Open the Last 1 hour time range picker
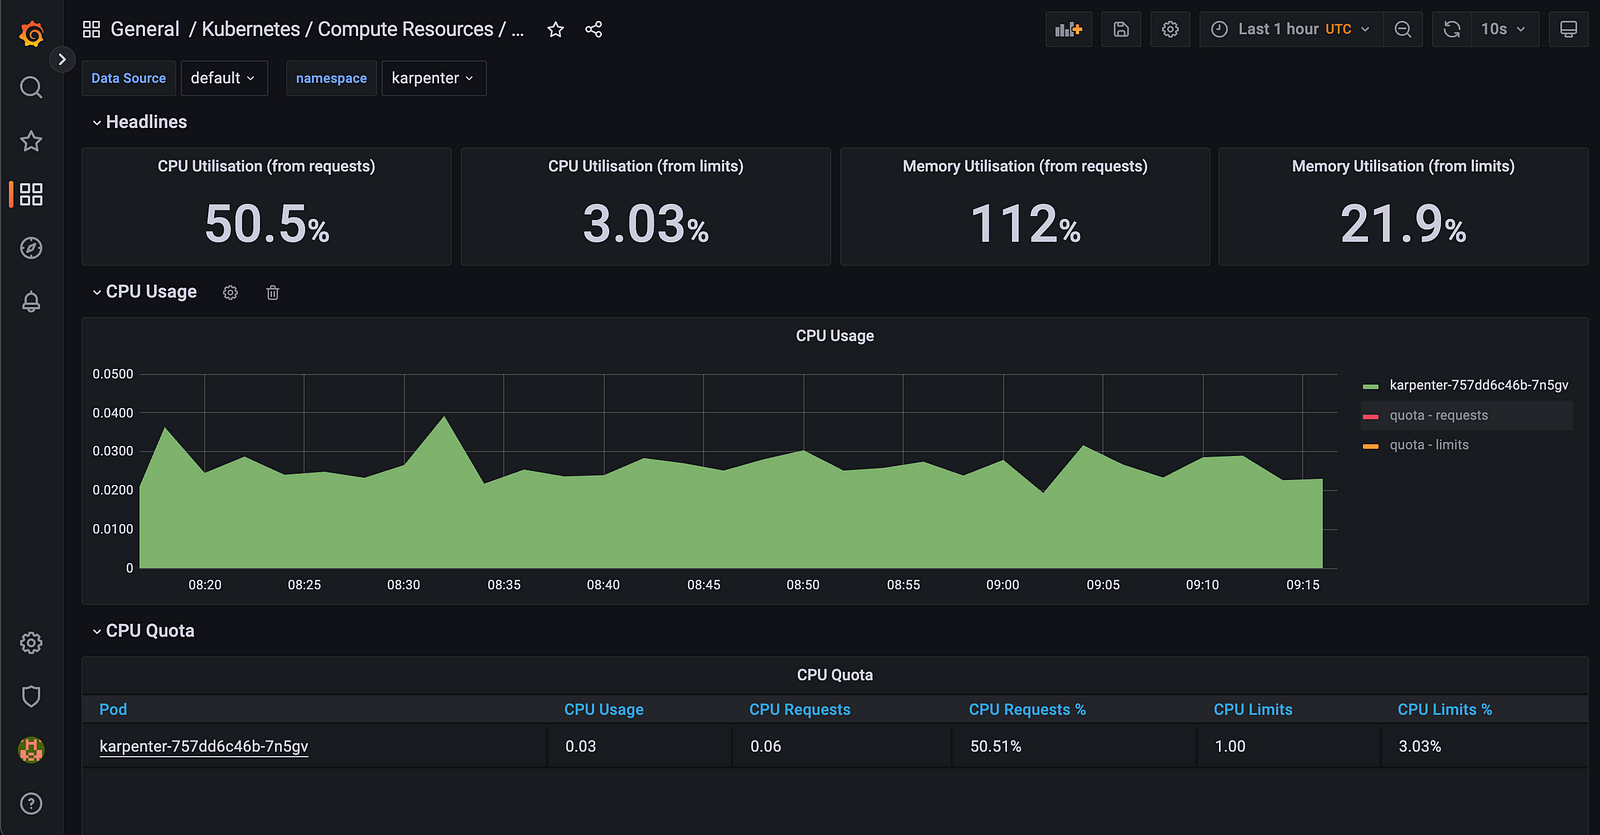 pyautogui.click(x=1291, y=29)
